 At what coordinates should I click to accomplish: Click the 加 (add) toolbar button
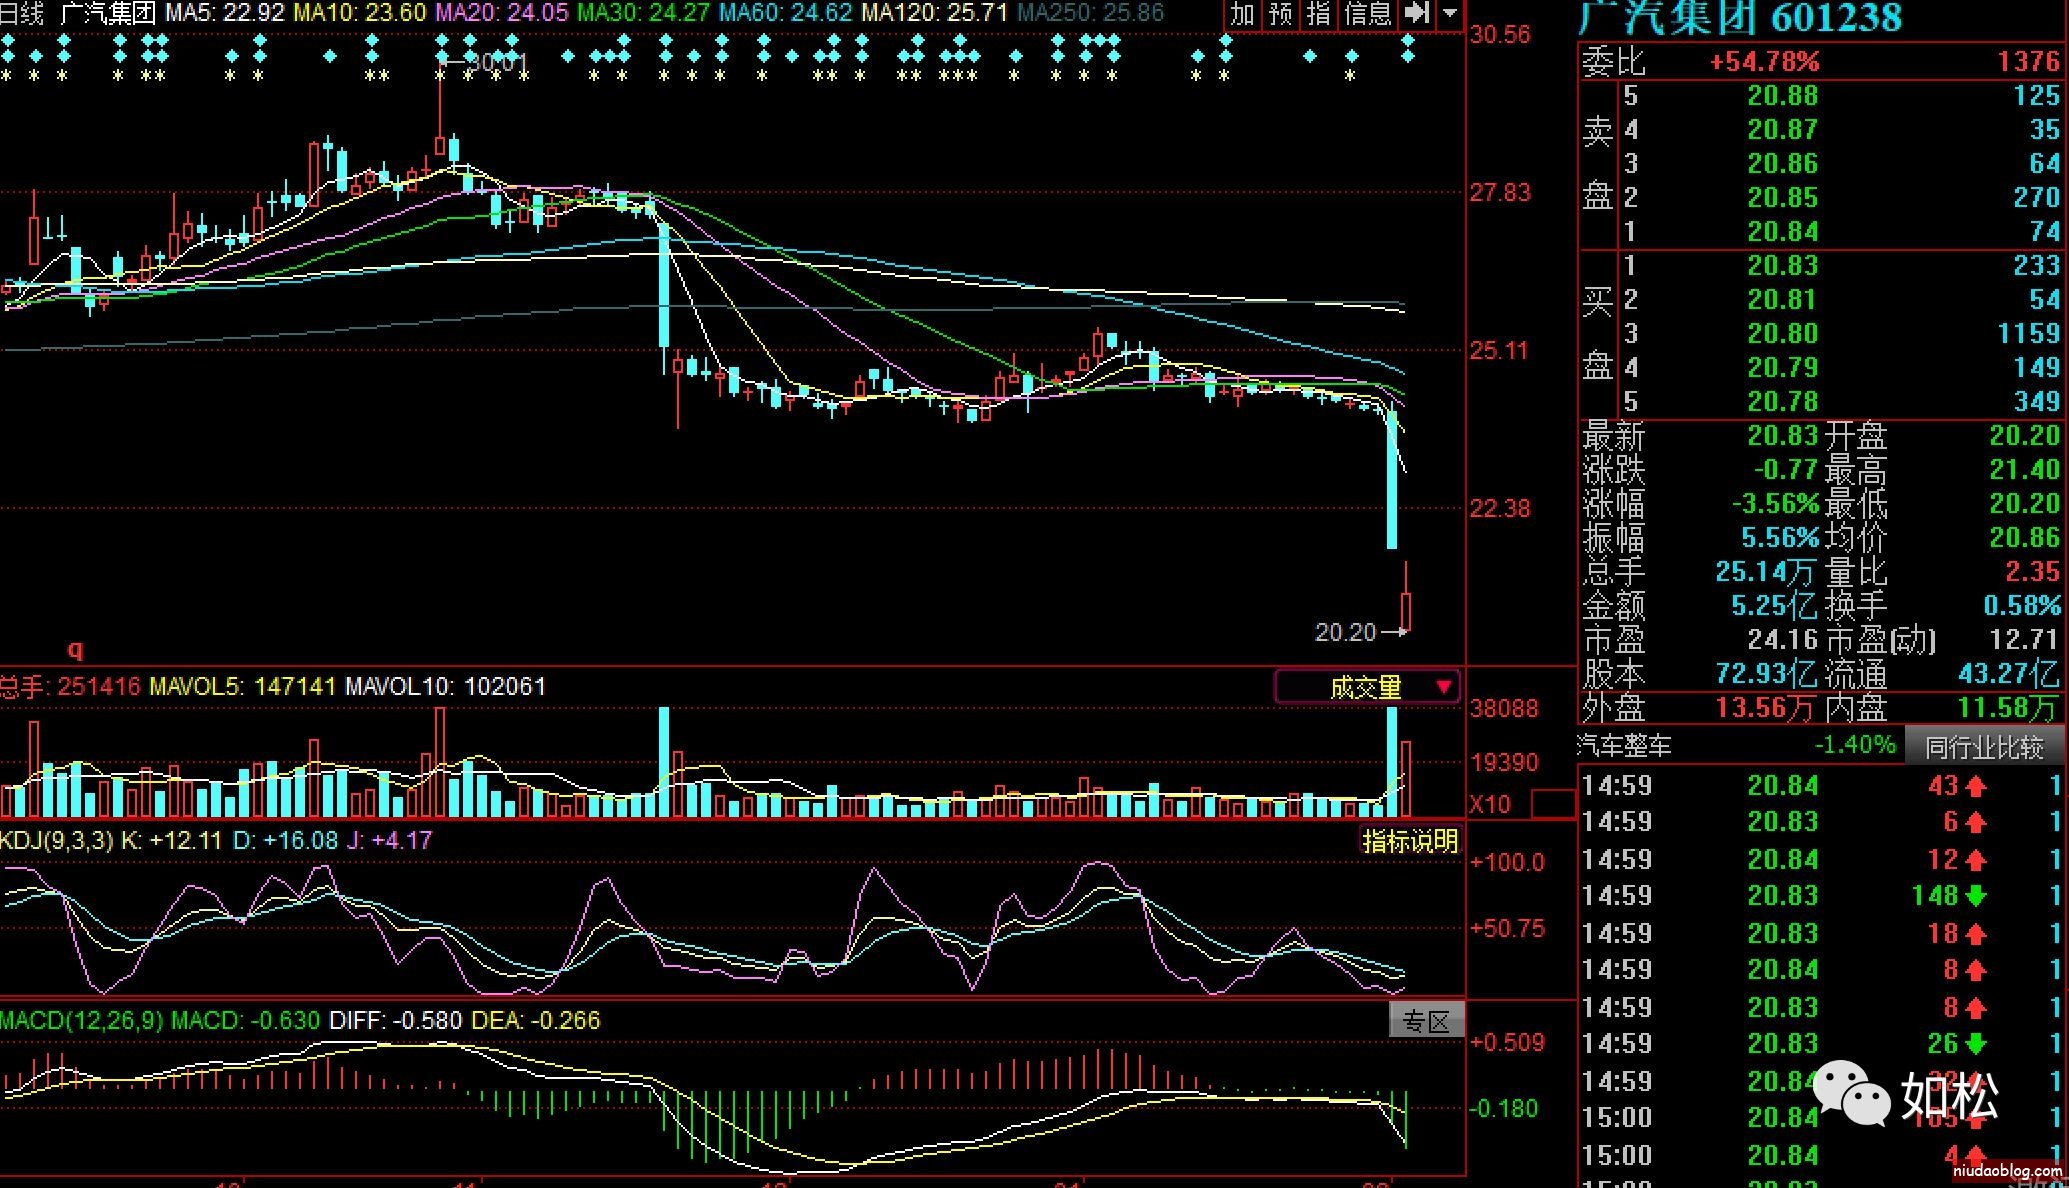coord(1243,14)
